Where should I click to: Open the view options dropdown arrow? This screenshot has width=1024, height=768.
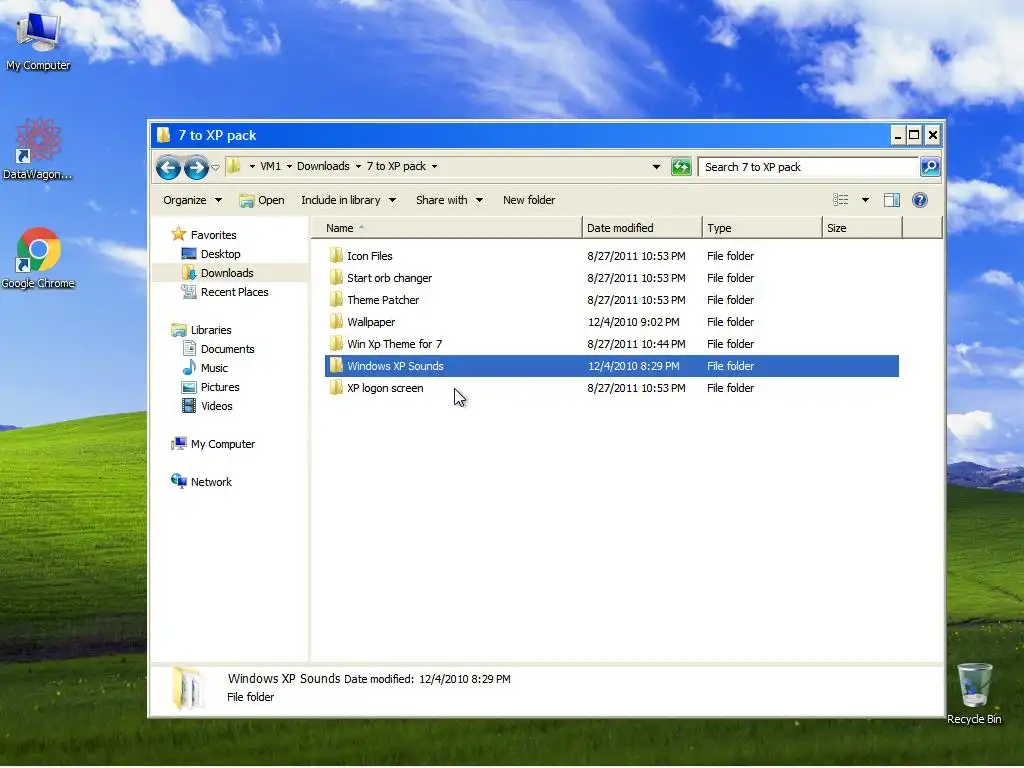pyautogui.click(x=865, y=200)
